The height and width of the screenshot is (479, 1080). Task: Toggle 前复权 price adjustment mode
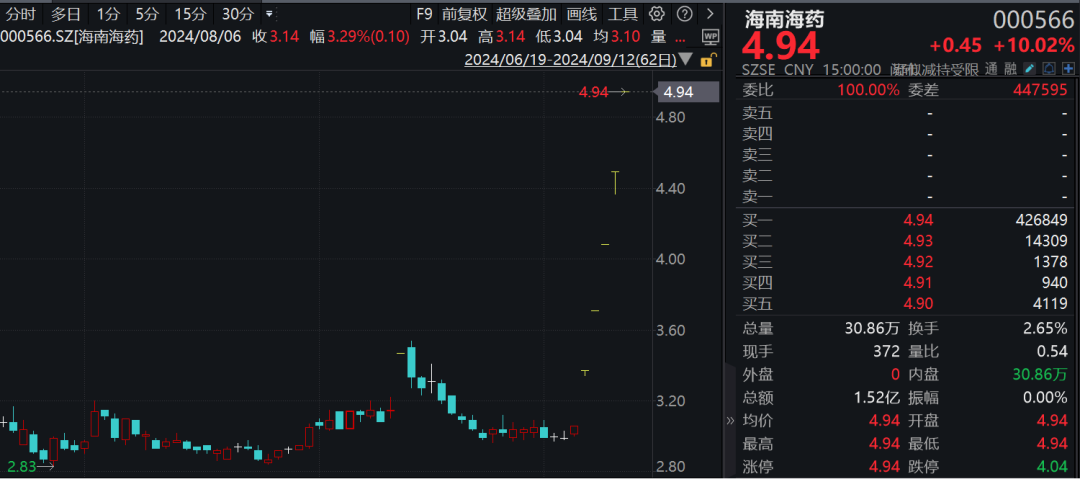coord(465,14)
